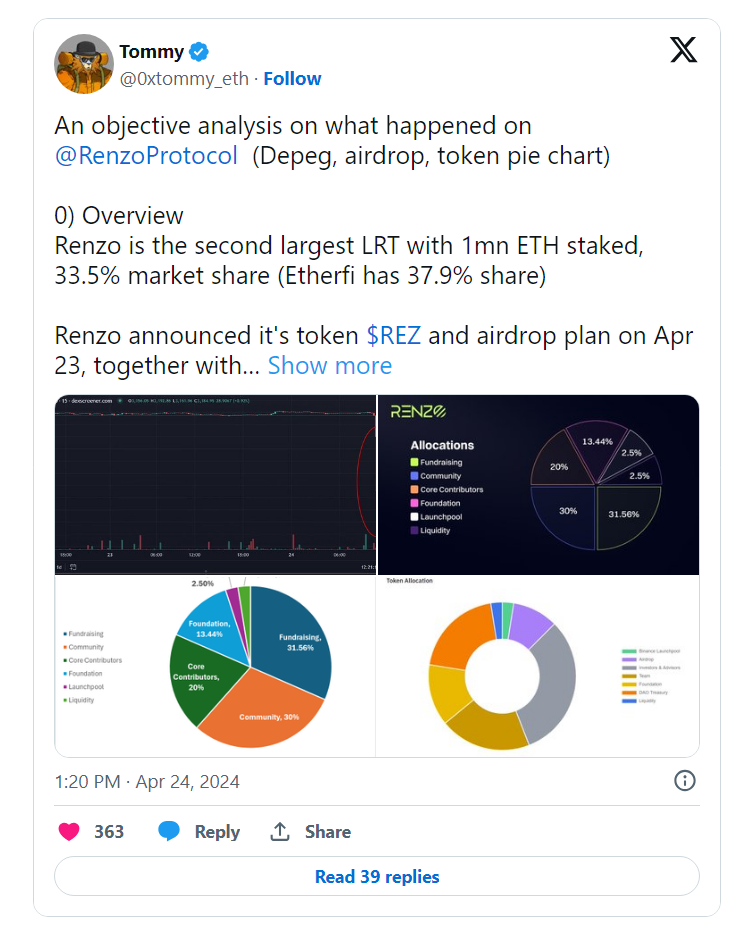The width and height of the screenshot is (735, 940).
Task: Click Read 39 replies
Action: click(376, 876)
